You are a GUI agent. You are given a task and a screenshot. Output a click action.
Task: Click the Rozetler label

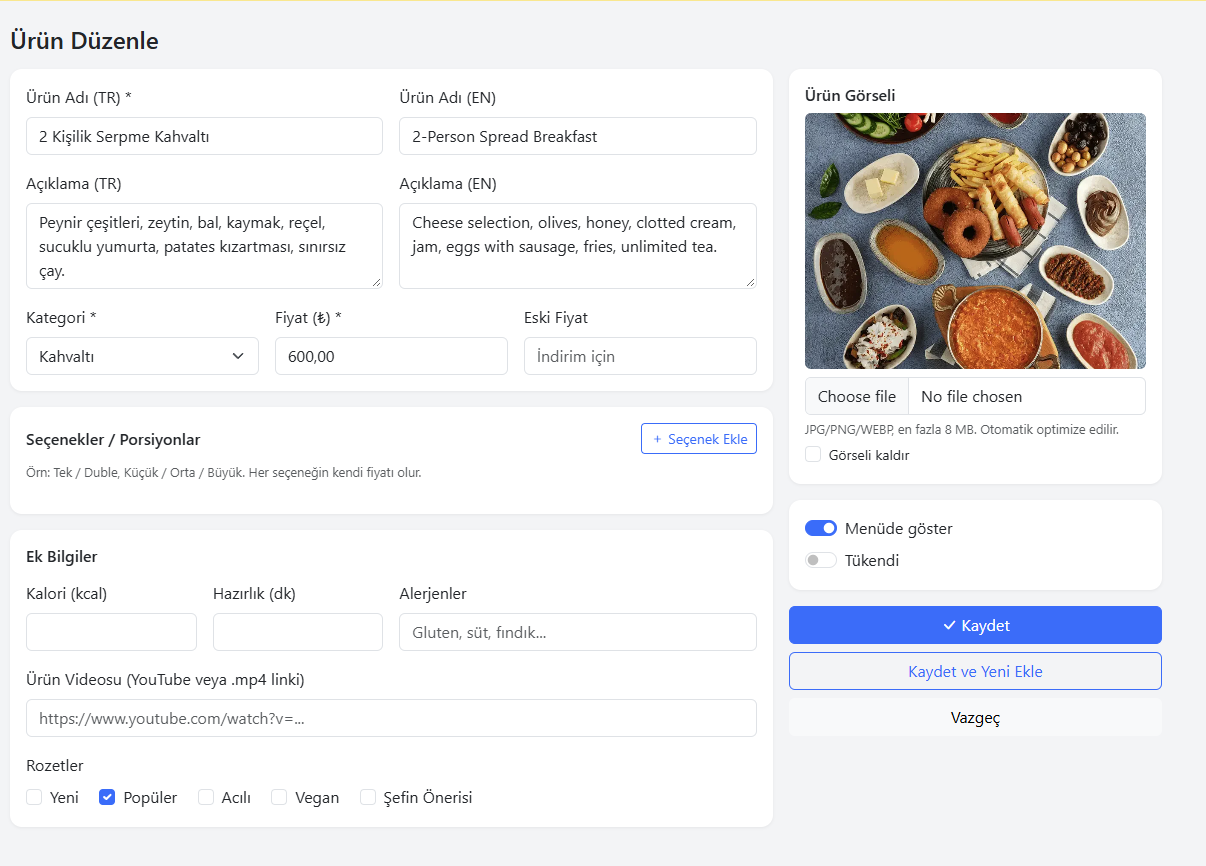point(55,766)
